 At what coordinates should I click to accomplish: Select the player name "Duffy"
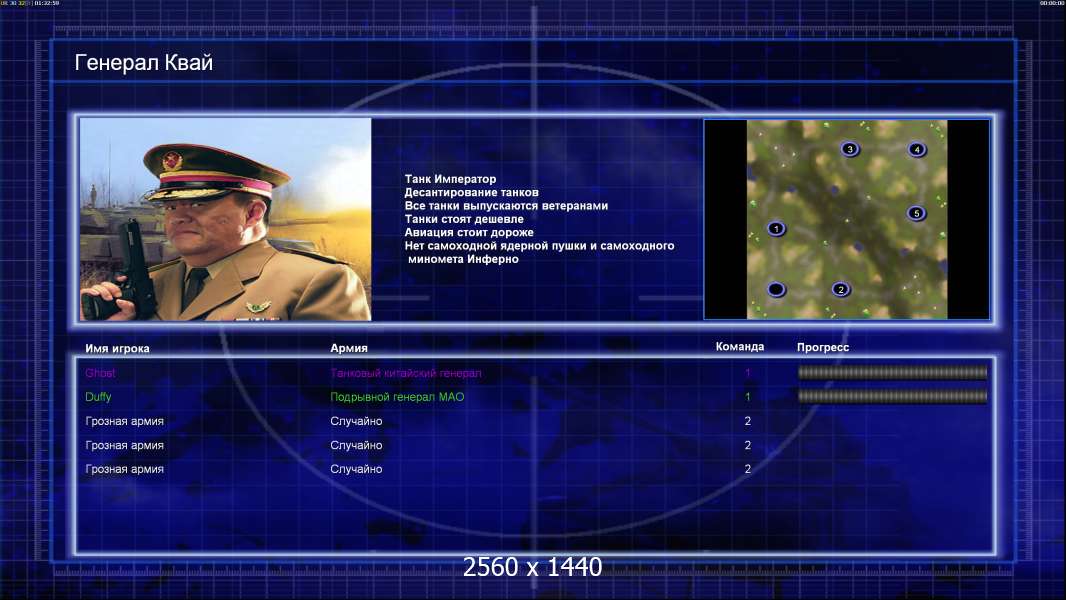(98, 397)
